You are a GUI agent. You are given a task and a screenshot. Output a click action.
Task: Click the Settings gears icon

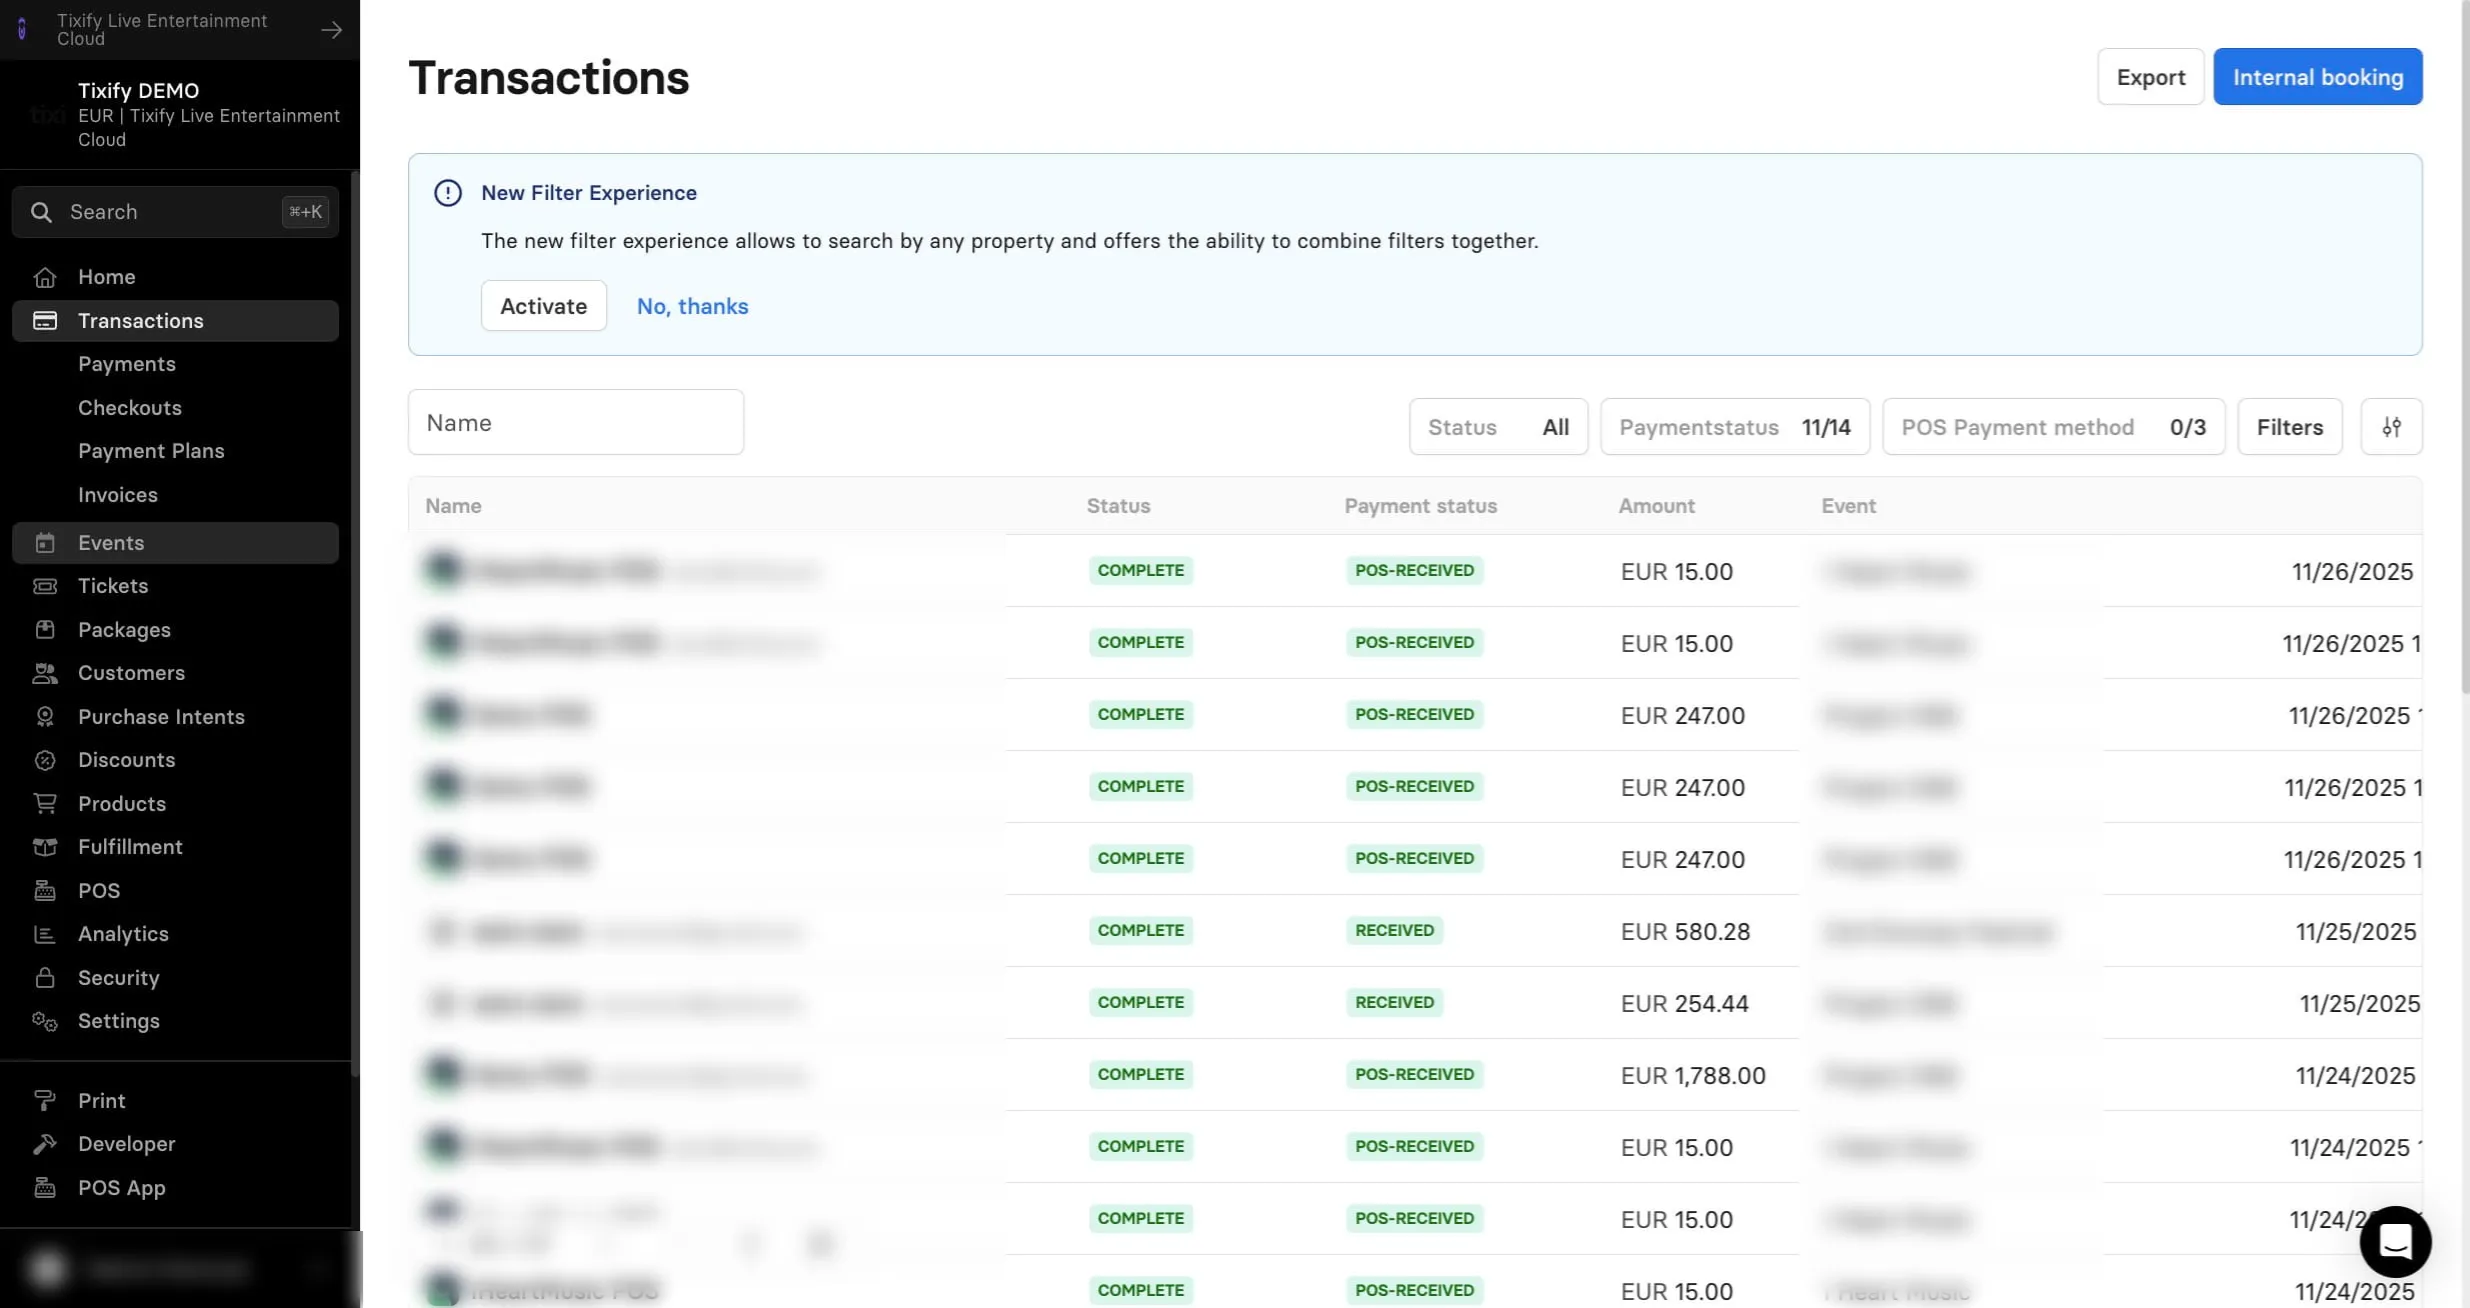pos(44,1021)
